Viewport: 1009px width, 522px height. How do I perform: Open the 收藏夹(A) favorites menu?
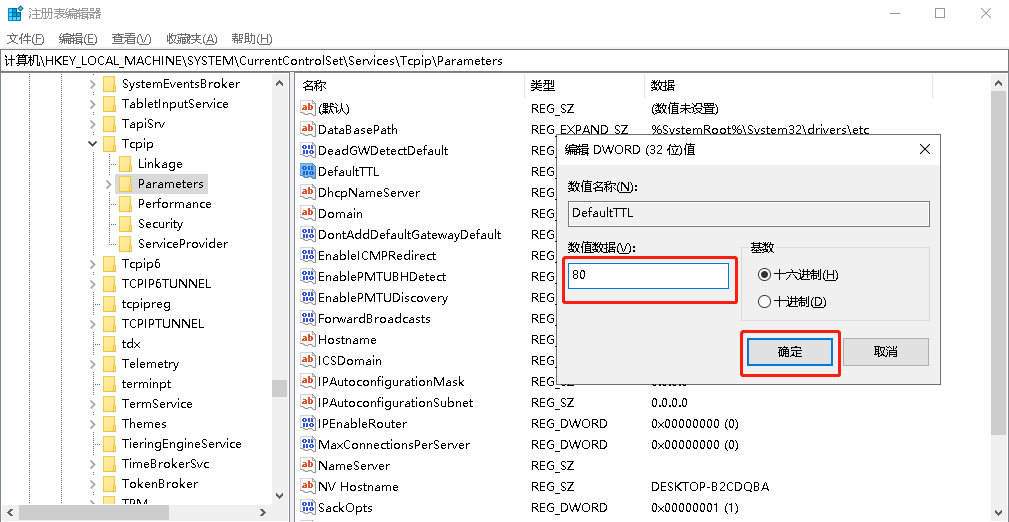click(x=192, y=39)
